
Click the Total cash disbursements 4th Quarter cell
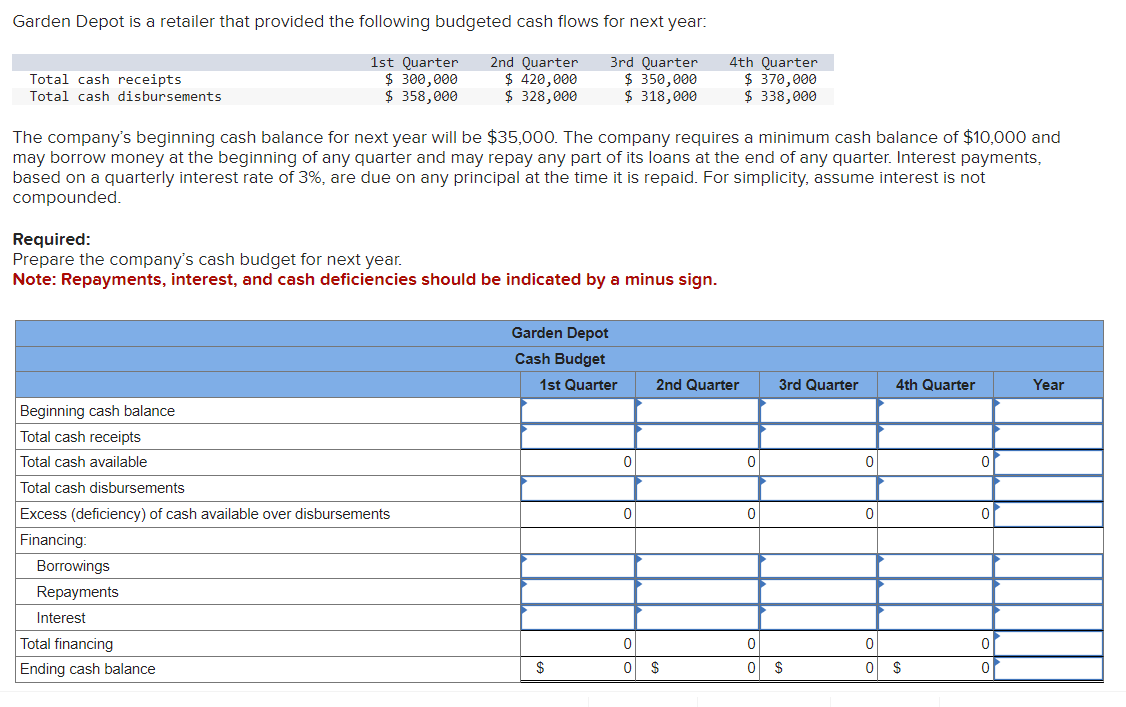pyautogui.click(x=935, y=488)
